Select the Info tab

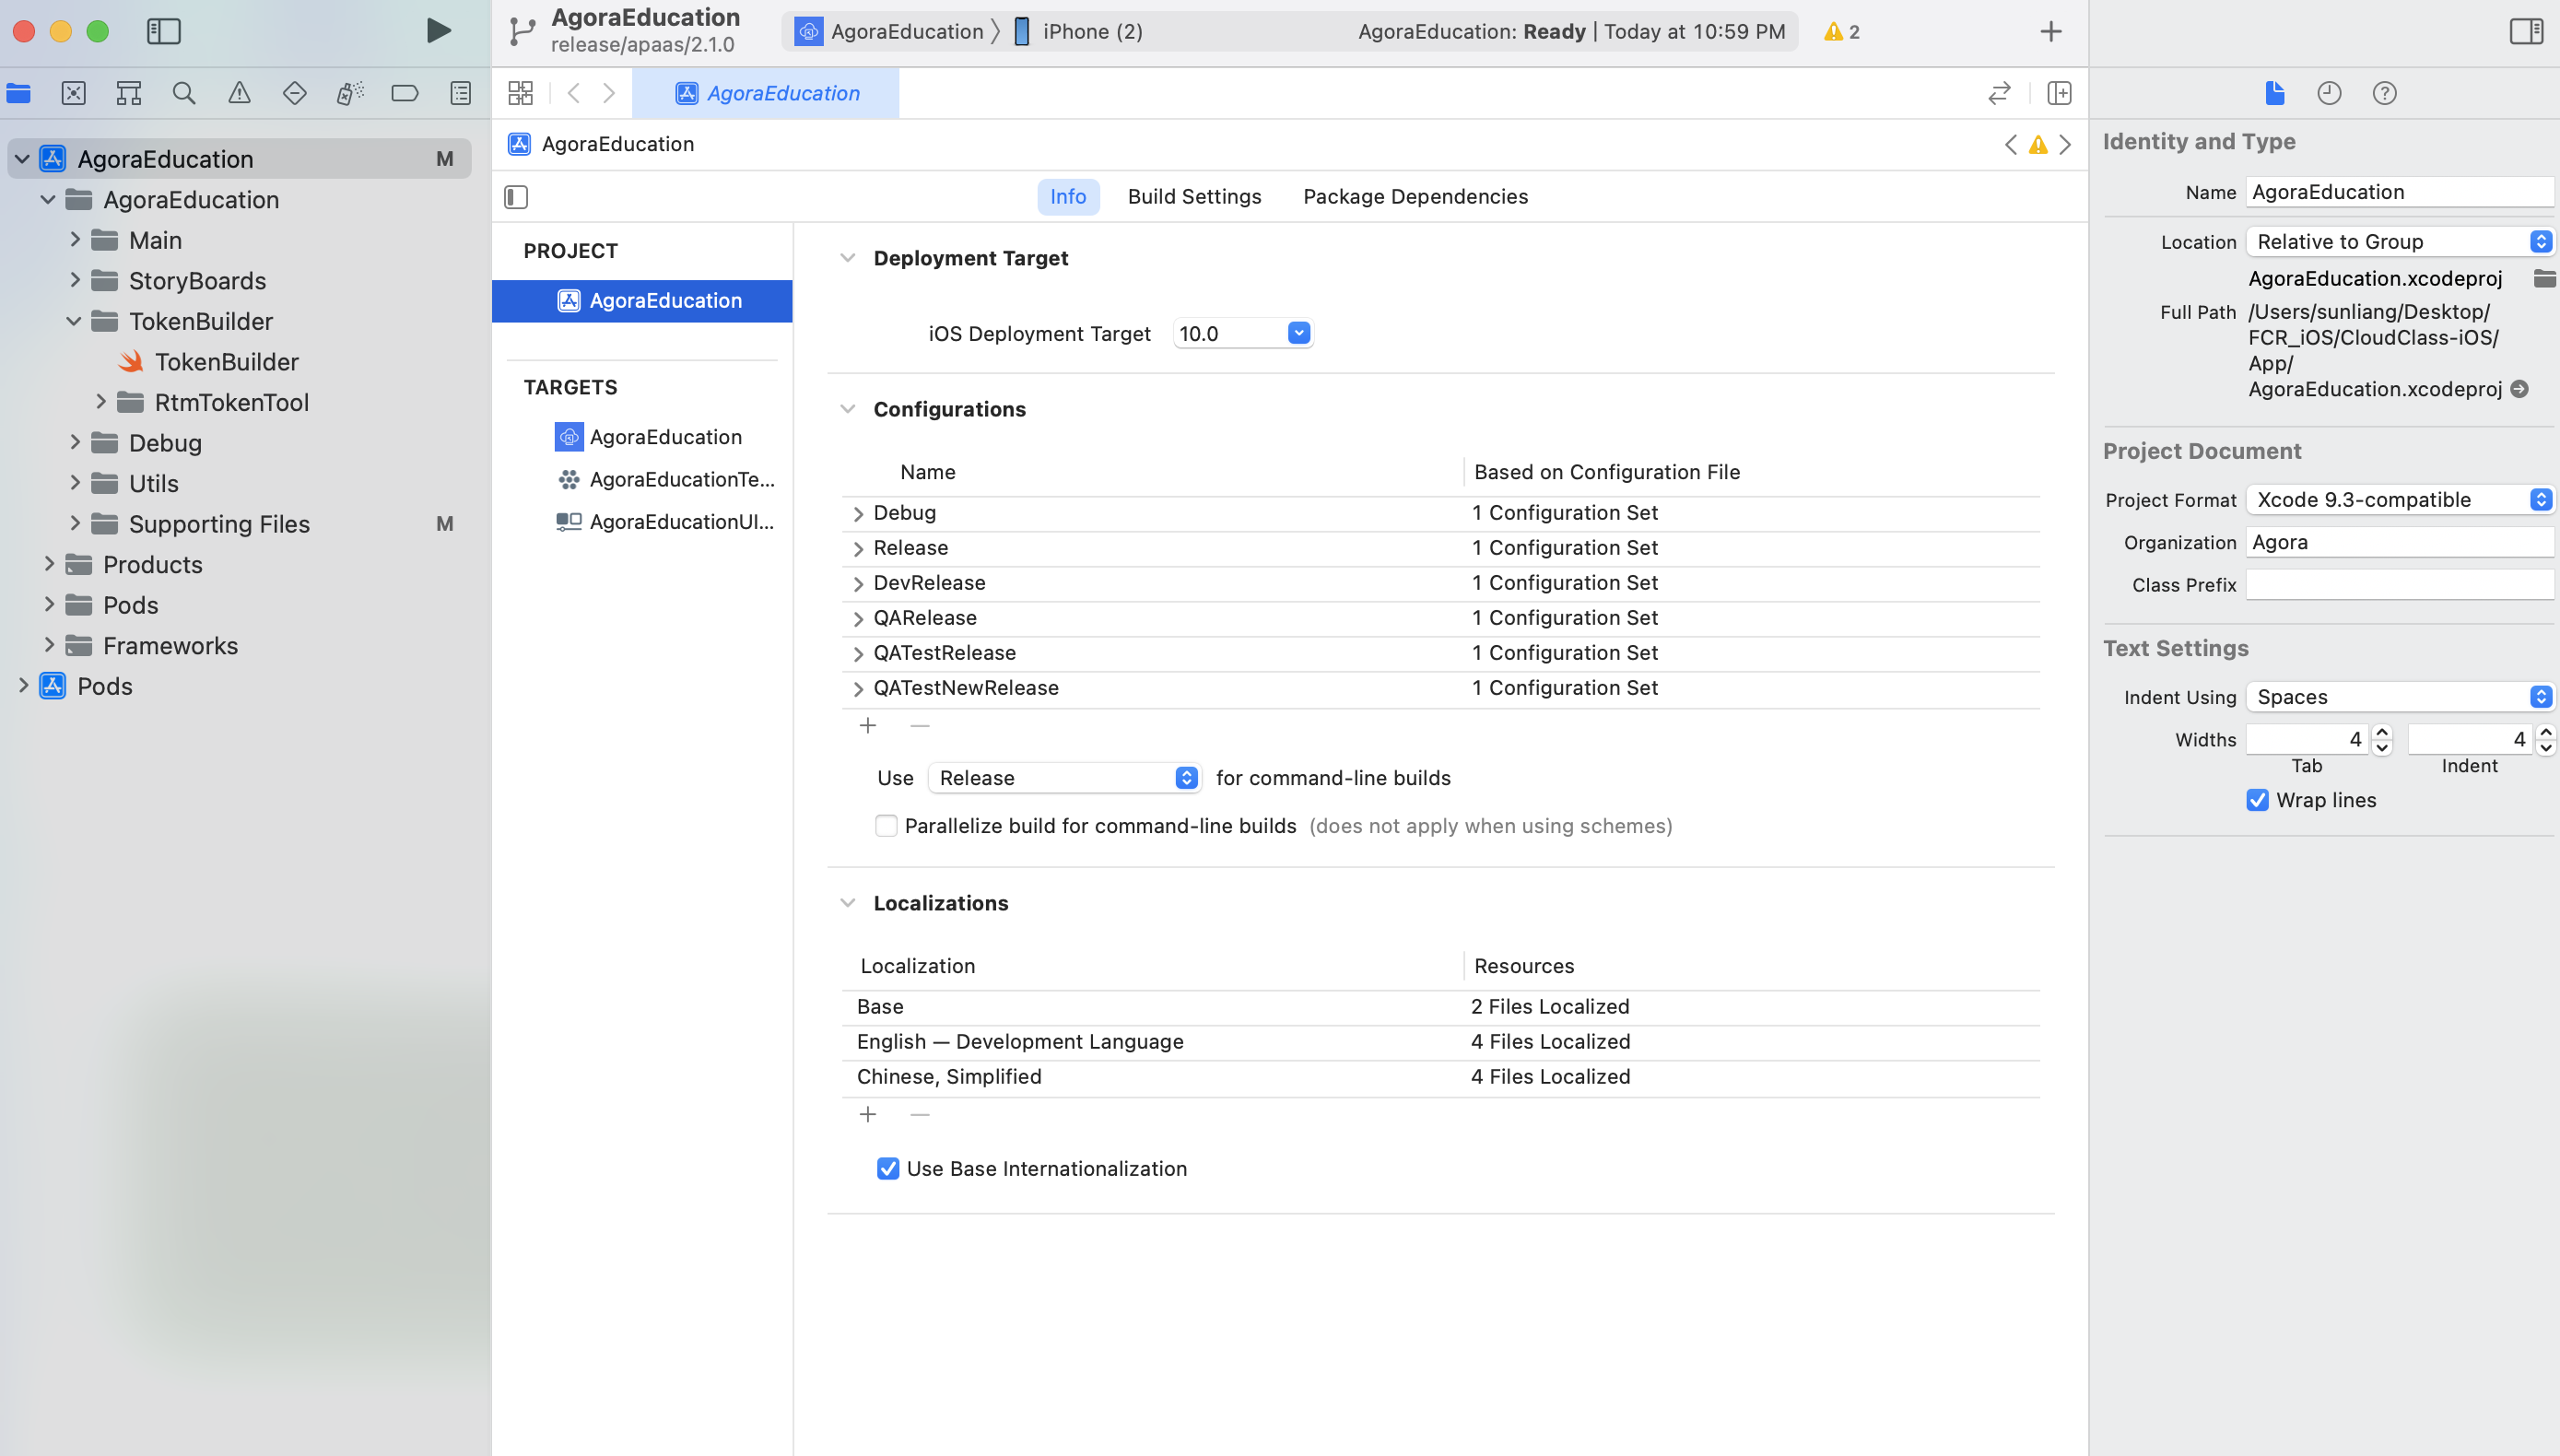click(x=1068, y=197)
